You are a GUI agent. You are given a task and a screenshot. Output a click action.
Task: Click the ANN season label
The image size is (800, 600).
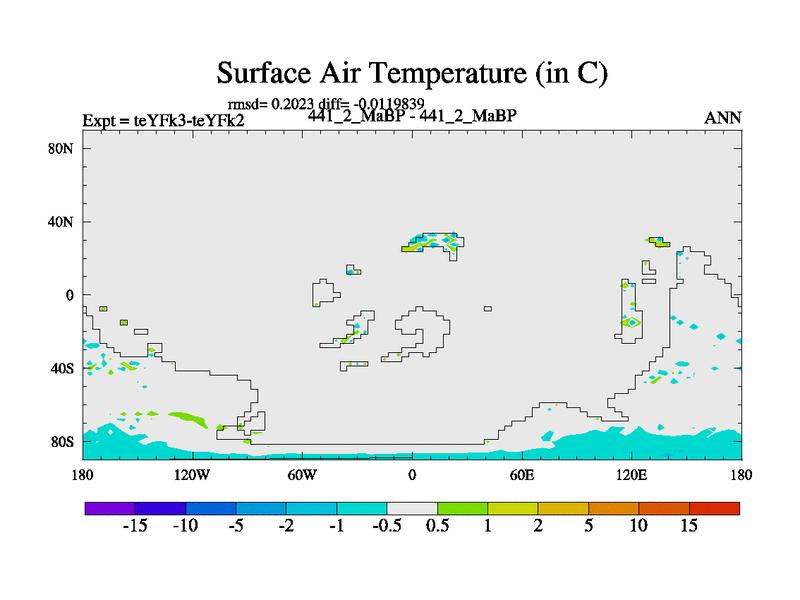coord(722,118)
